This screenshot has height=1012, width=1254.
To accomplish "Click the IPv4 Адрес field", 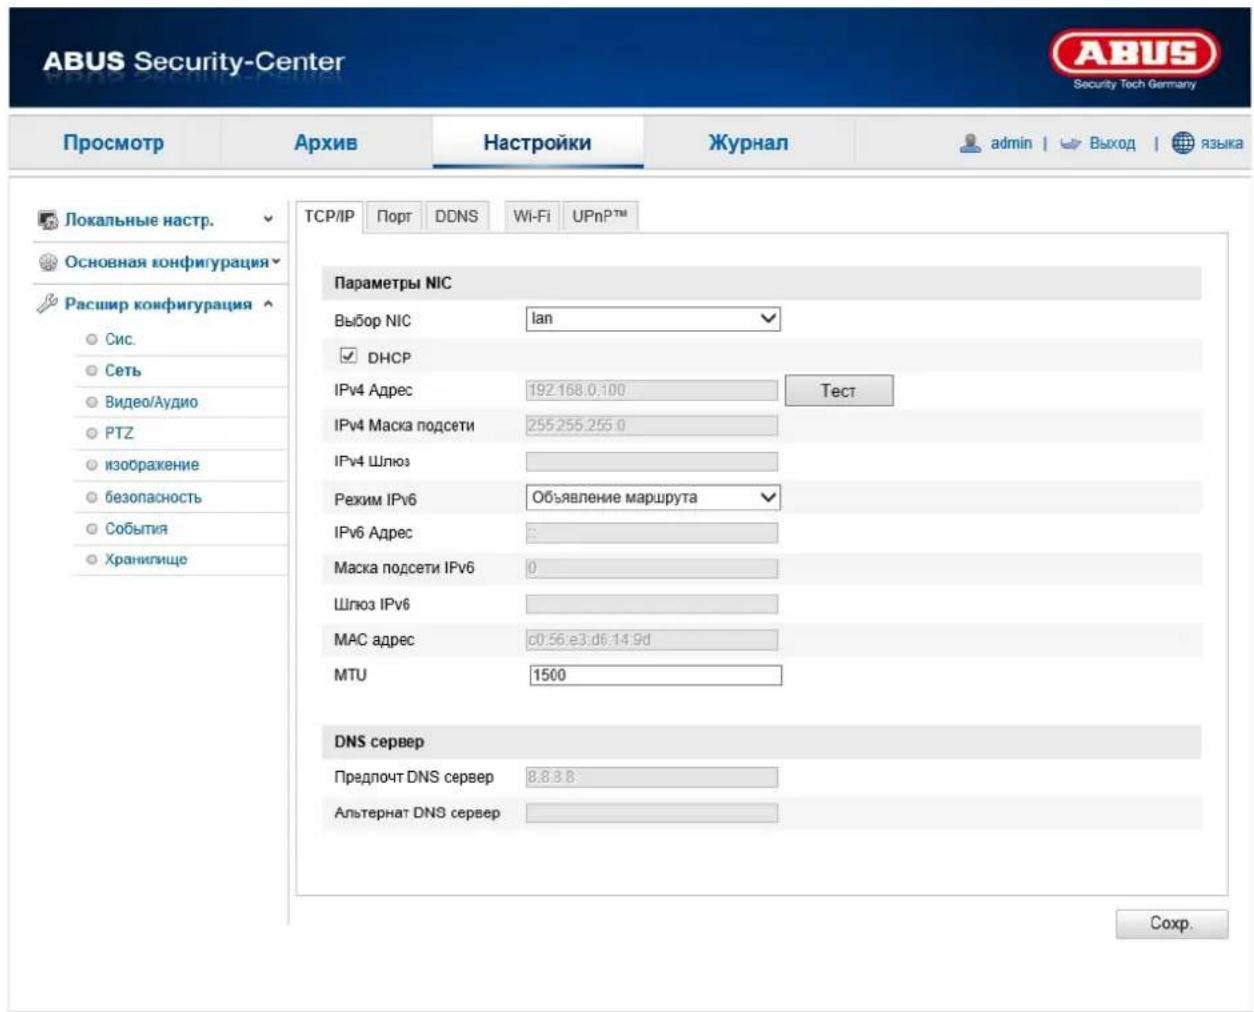I will pos(652,390).
